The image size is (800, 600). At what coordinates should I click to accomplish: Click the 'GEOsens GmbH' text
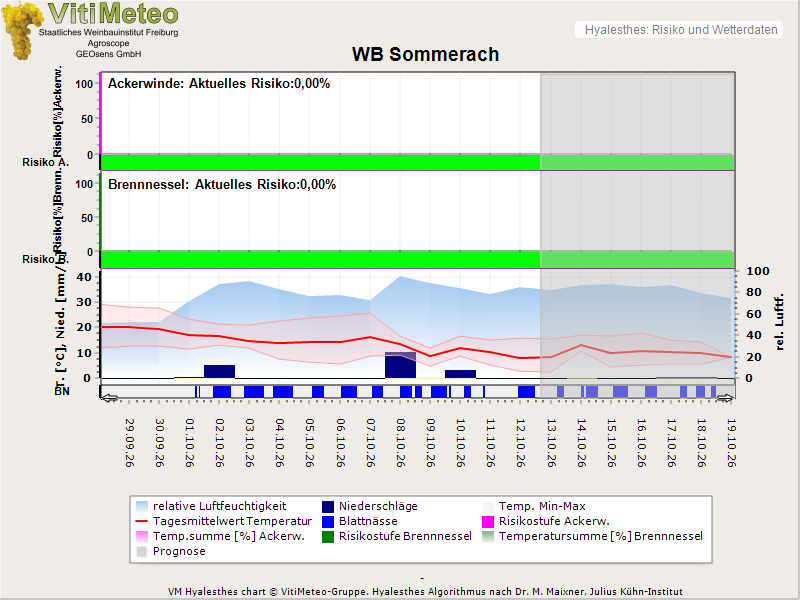pyautogui.click(x=109, y=54)
